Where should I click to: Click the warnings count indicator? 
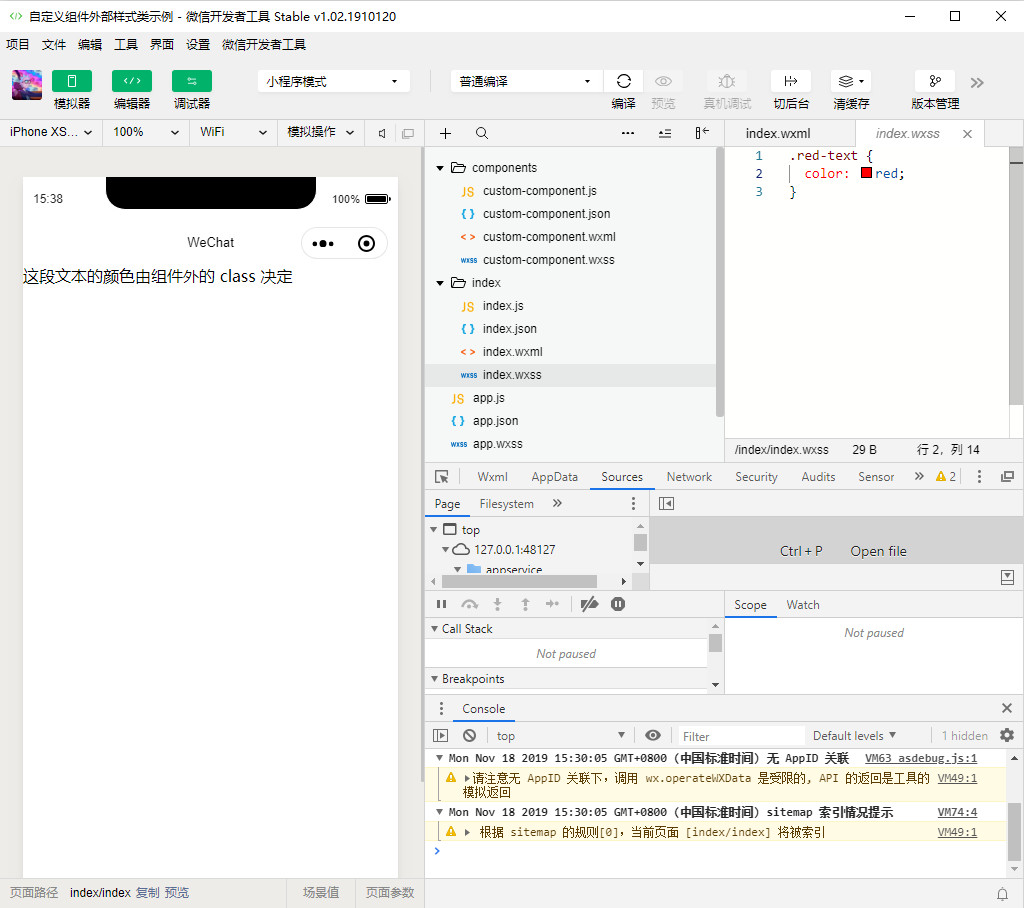946,477
